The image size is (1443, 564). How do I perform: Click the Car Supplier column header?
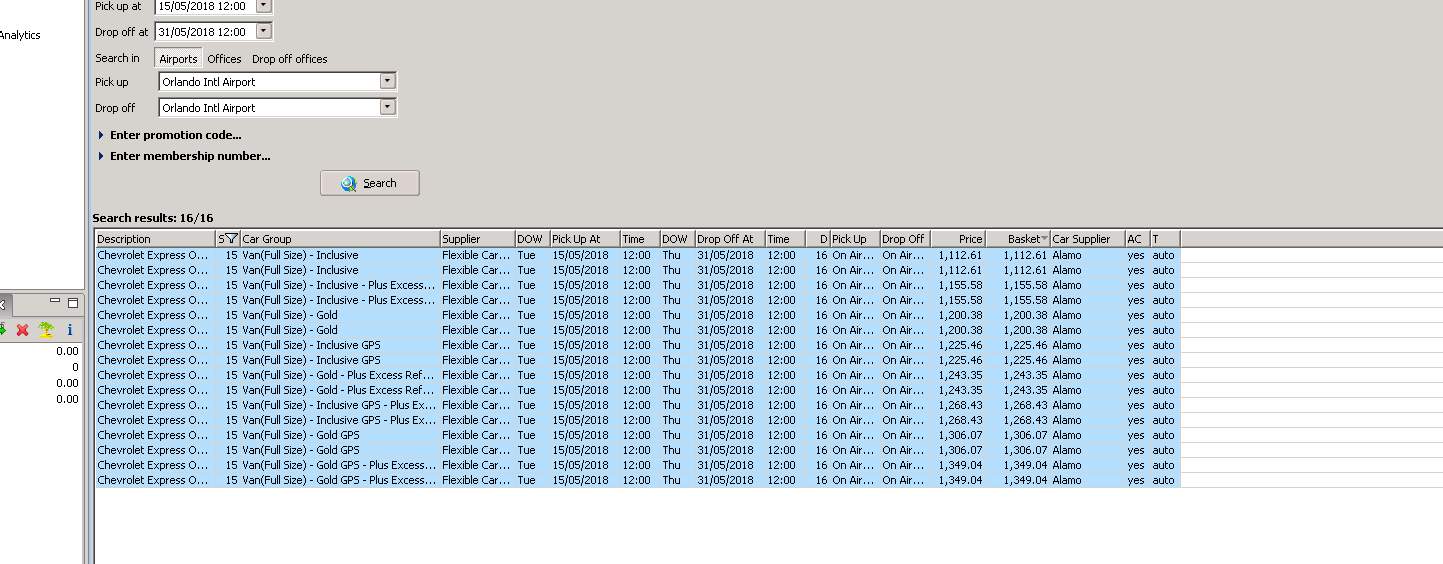point(1087,239)
